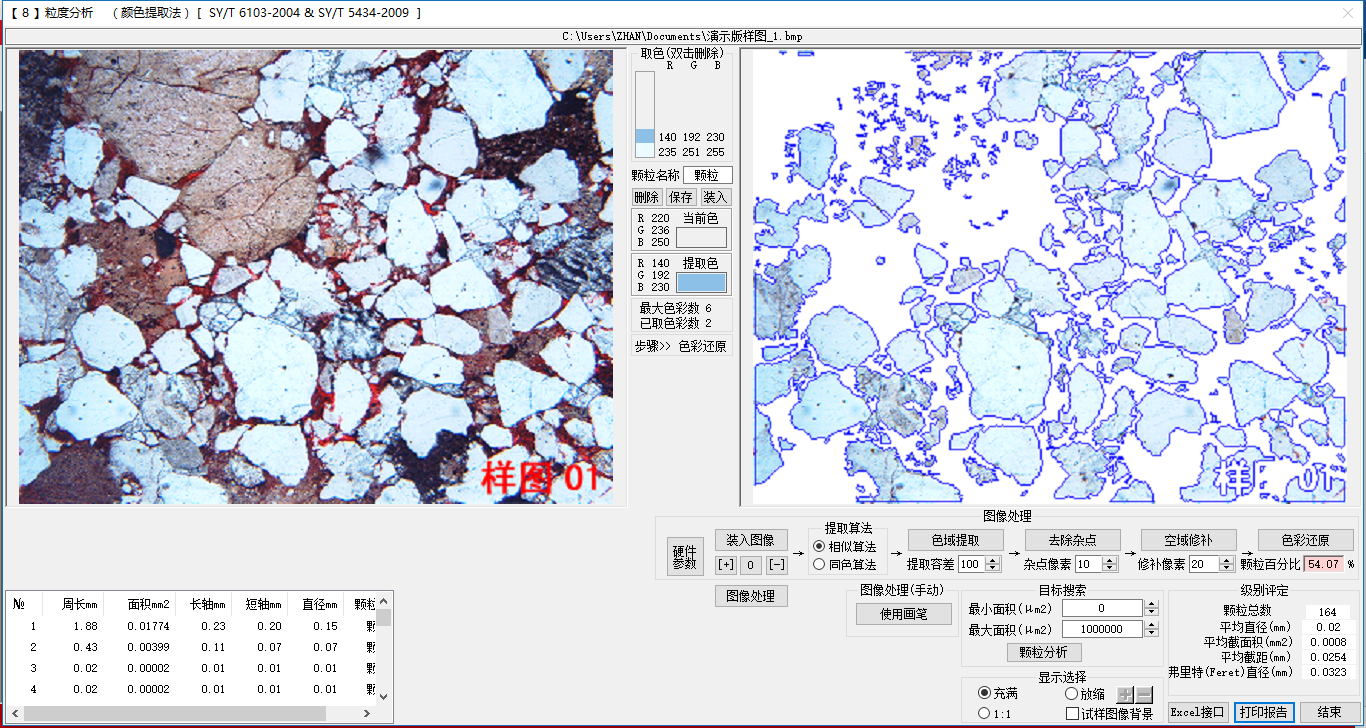The height and width of the screenshot is (728, 1366).
Task: Adjust the 杂点像素 spinner arrows
Action: pos(1110,564)
